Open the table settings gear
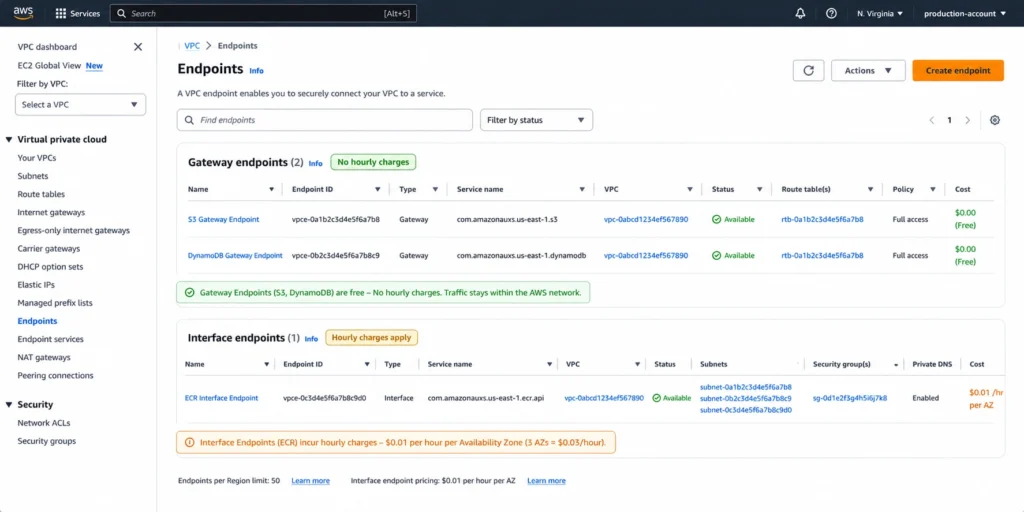 tap(995, 120)
